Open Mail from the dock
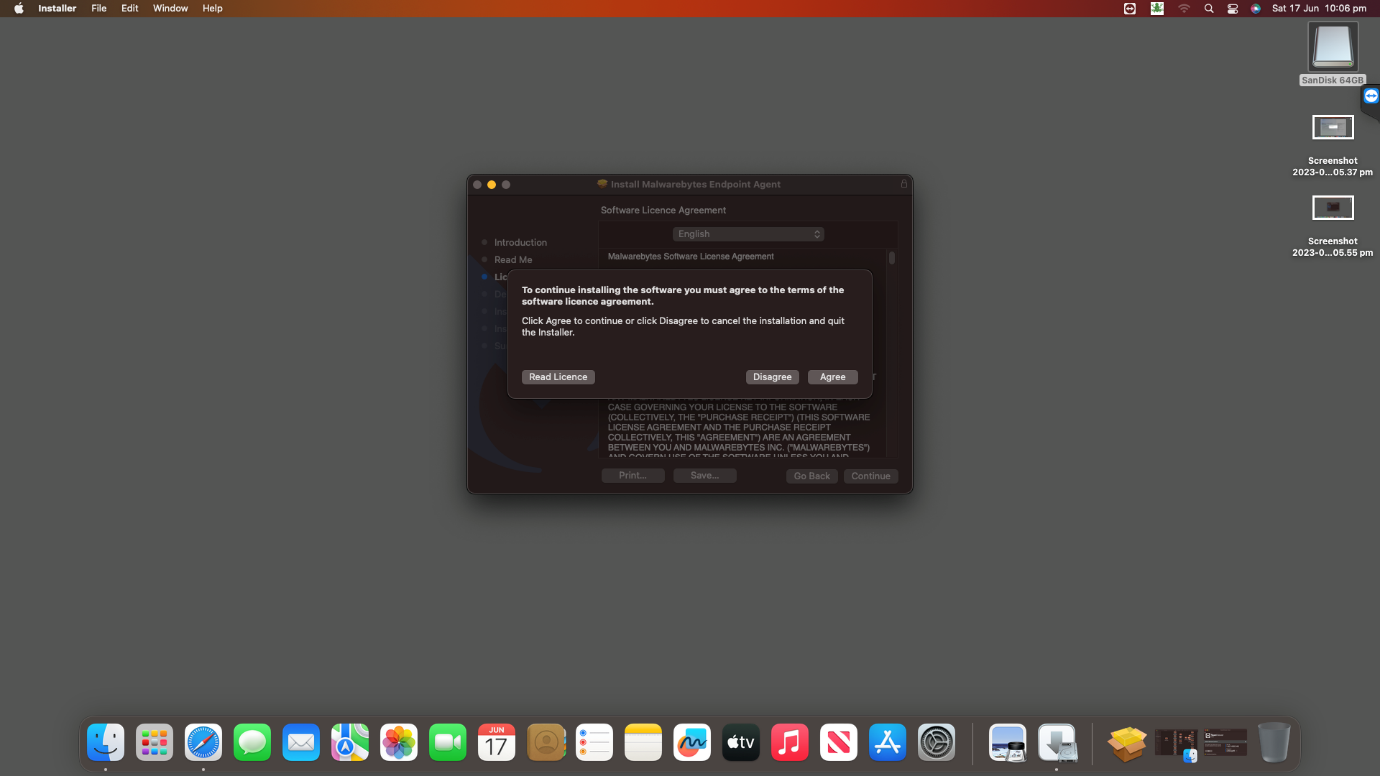 pyautogui.click(x=301, y=742)
